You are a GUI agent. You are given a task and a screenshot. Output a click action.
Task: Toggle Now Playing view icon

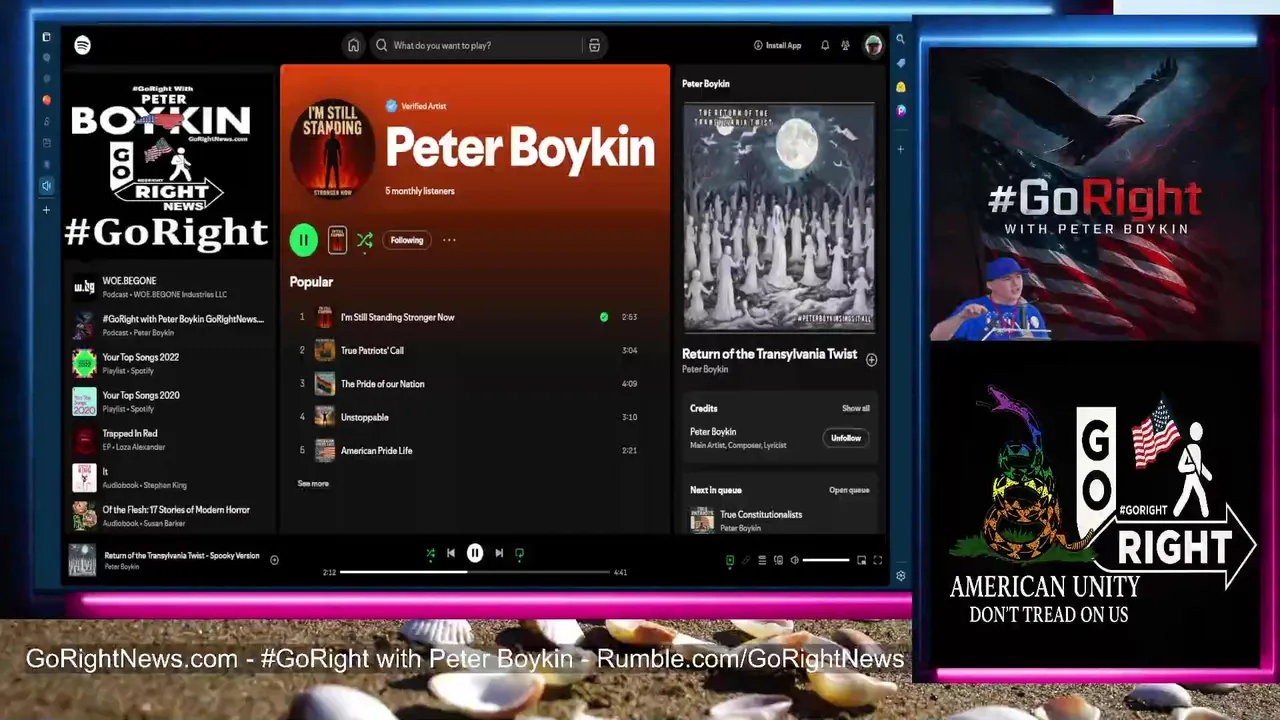tap(729, 560)
